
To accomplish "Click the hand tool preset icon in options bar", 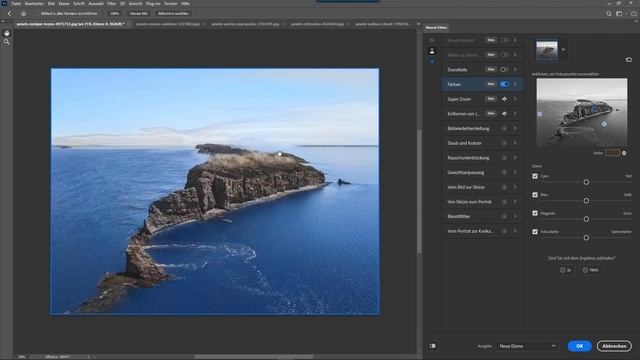I will [x=23, y=13].
